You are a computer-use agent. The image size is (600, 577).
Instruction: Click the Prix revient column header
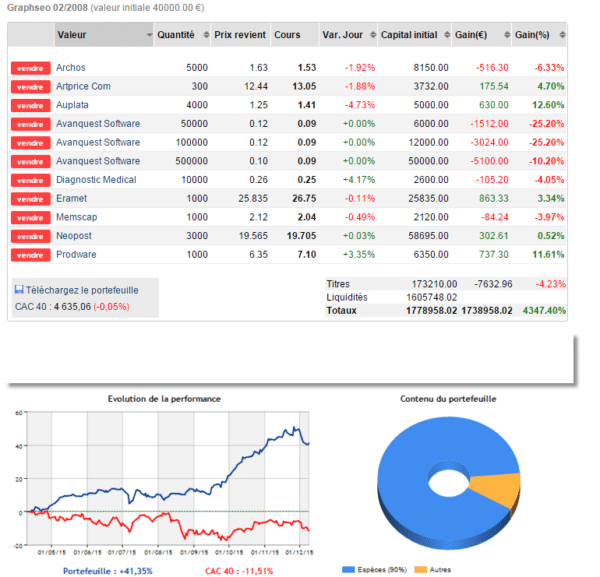(240, 35)
